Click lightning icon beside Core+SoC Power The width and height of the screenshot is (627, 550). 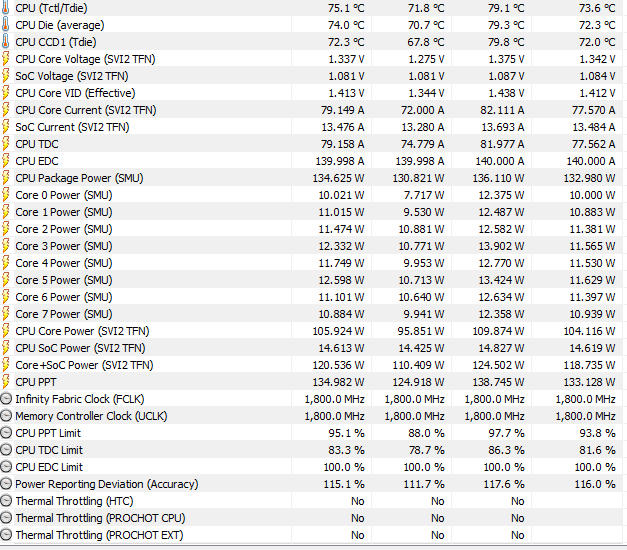(6, 365)
